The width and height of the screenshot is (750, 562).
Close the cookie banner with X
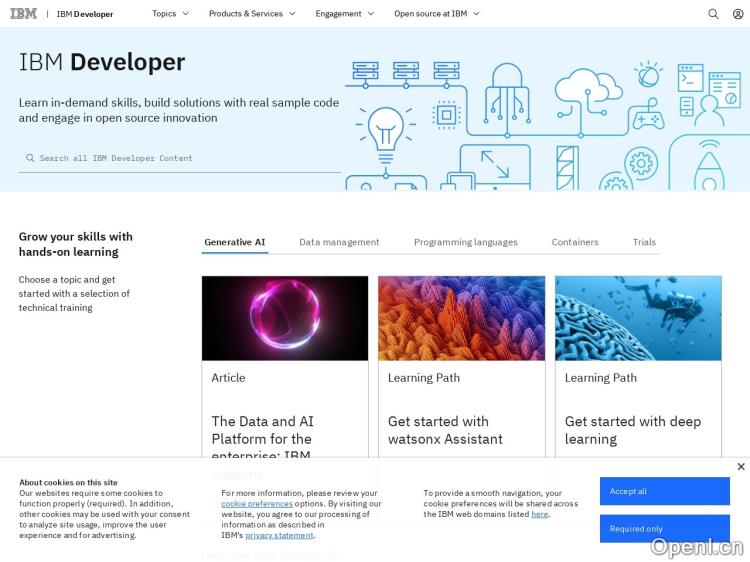tap(740, 467)
